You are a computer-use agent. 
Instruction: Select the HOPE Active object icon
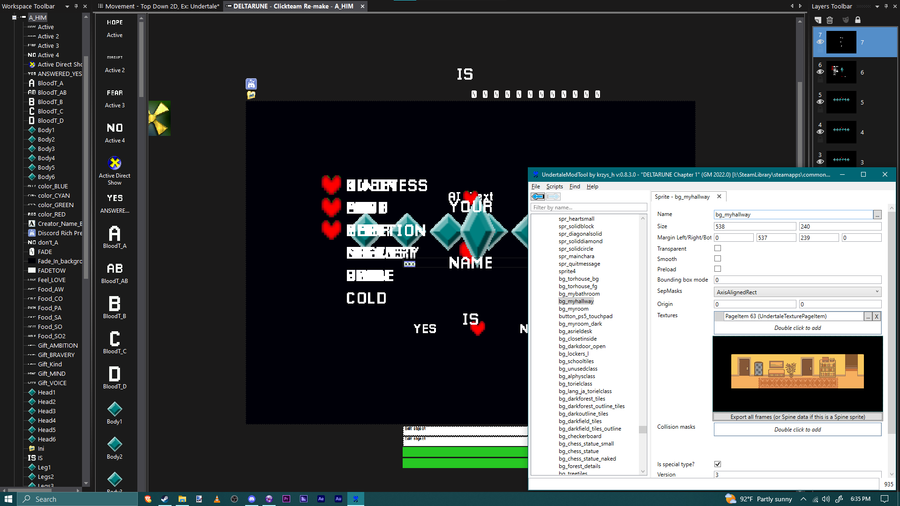pos(114,22)
